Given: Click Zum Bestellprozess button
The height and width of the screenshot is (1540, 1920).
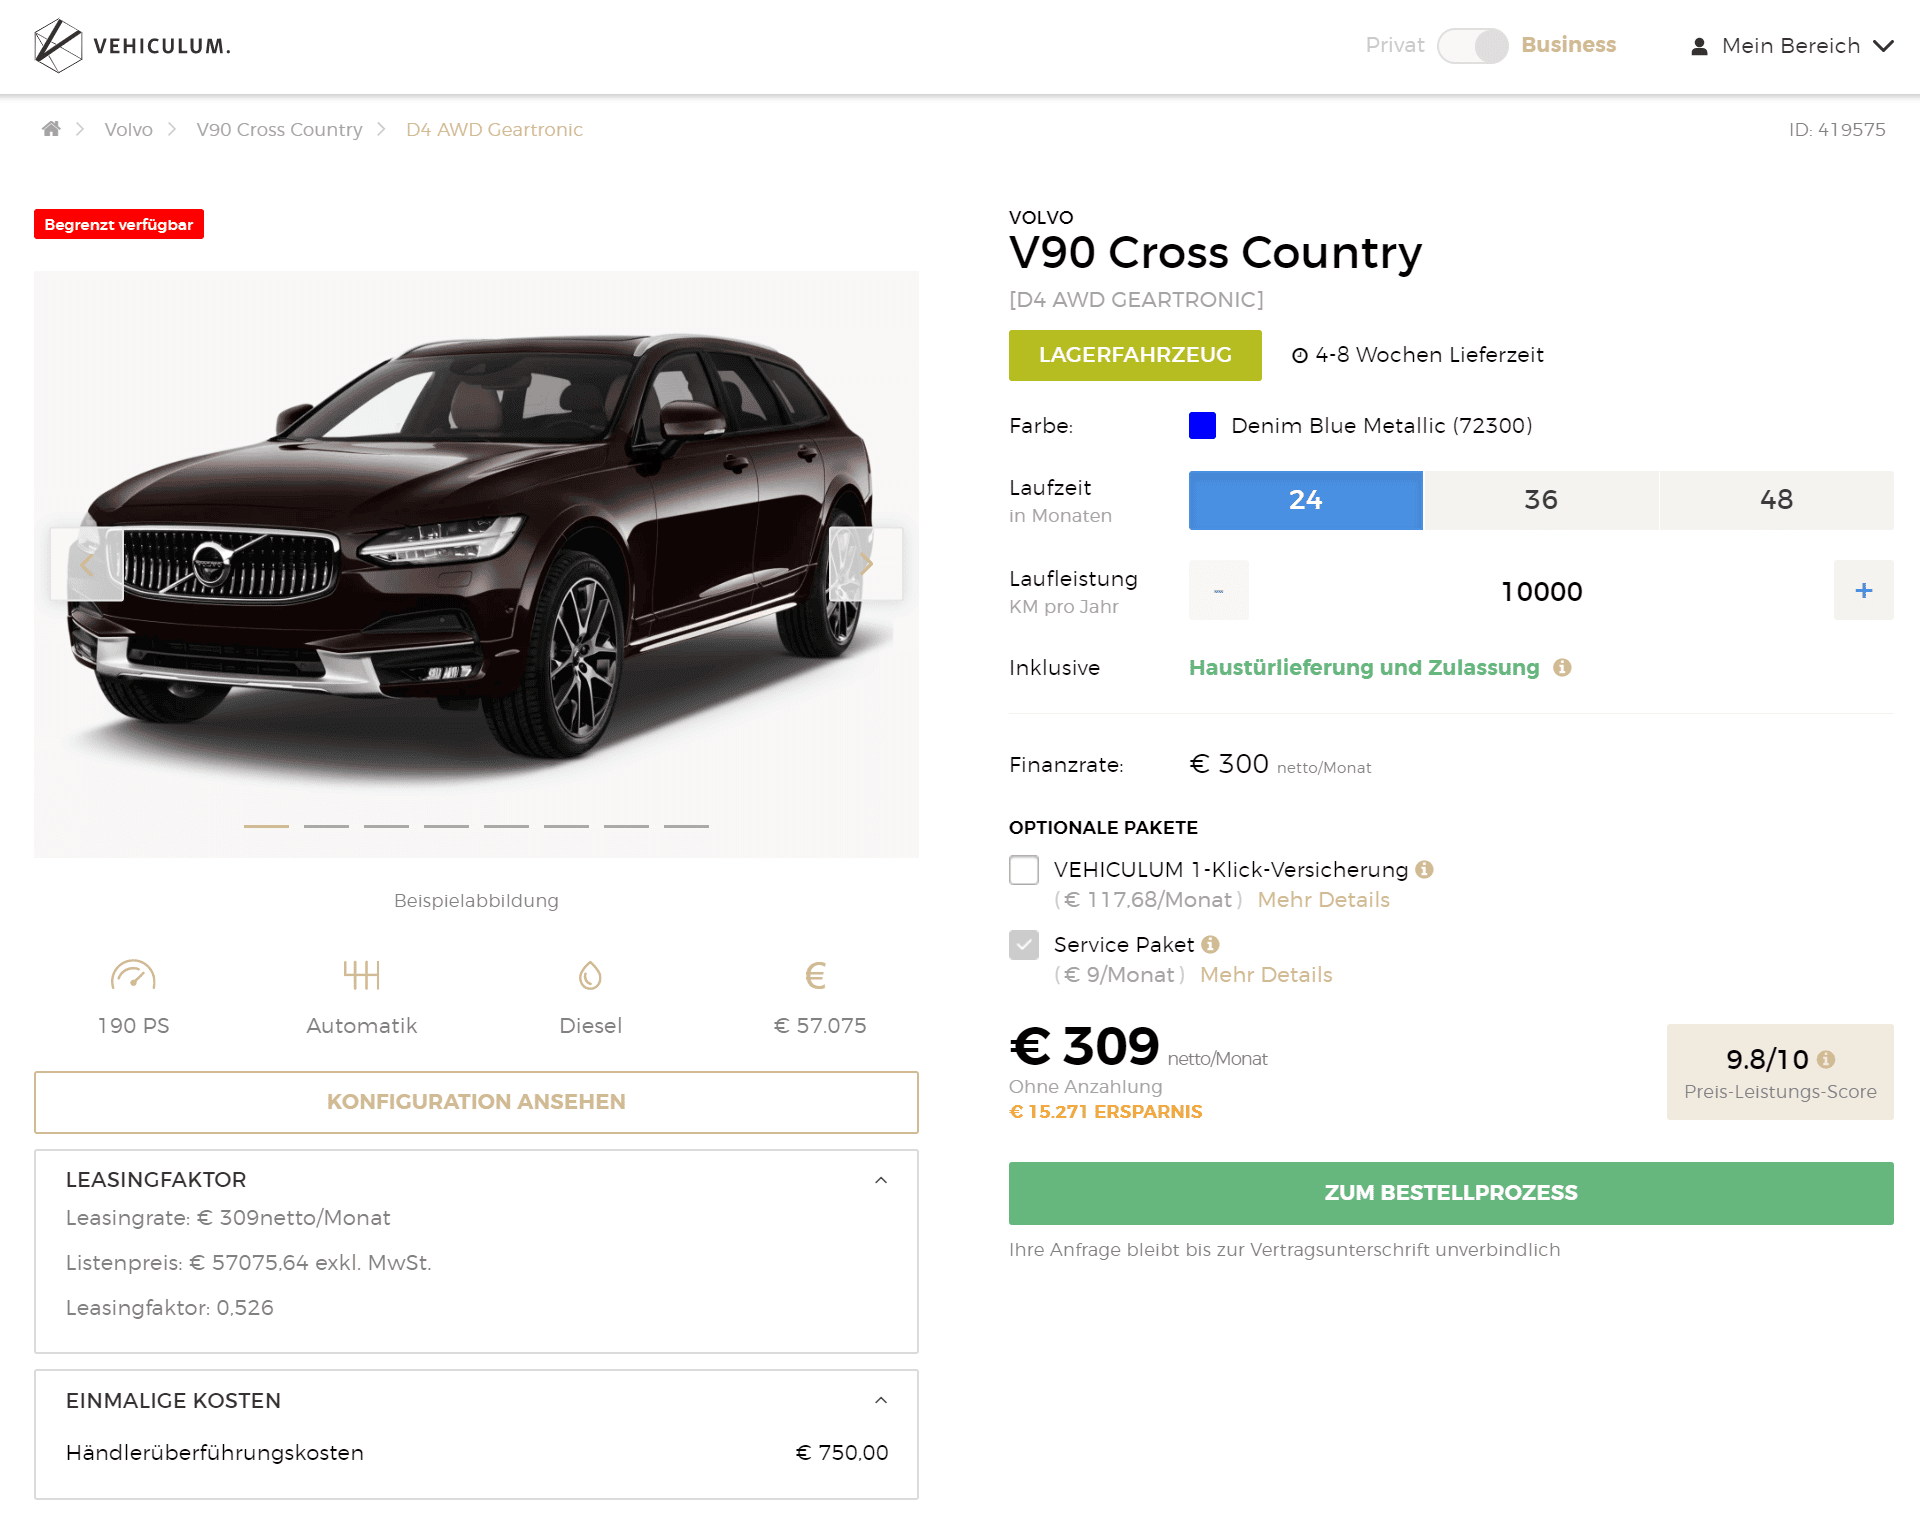Looking at the screenshot, I should click(x=1451, y=1193).
